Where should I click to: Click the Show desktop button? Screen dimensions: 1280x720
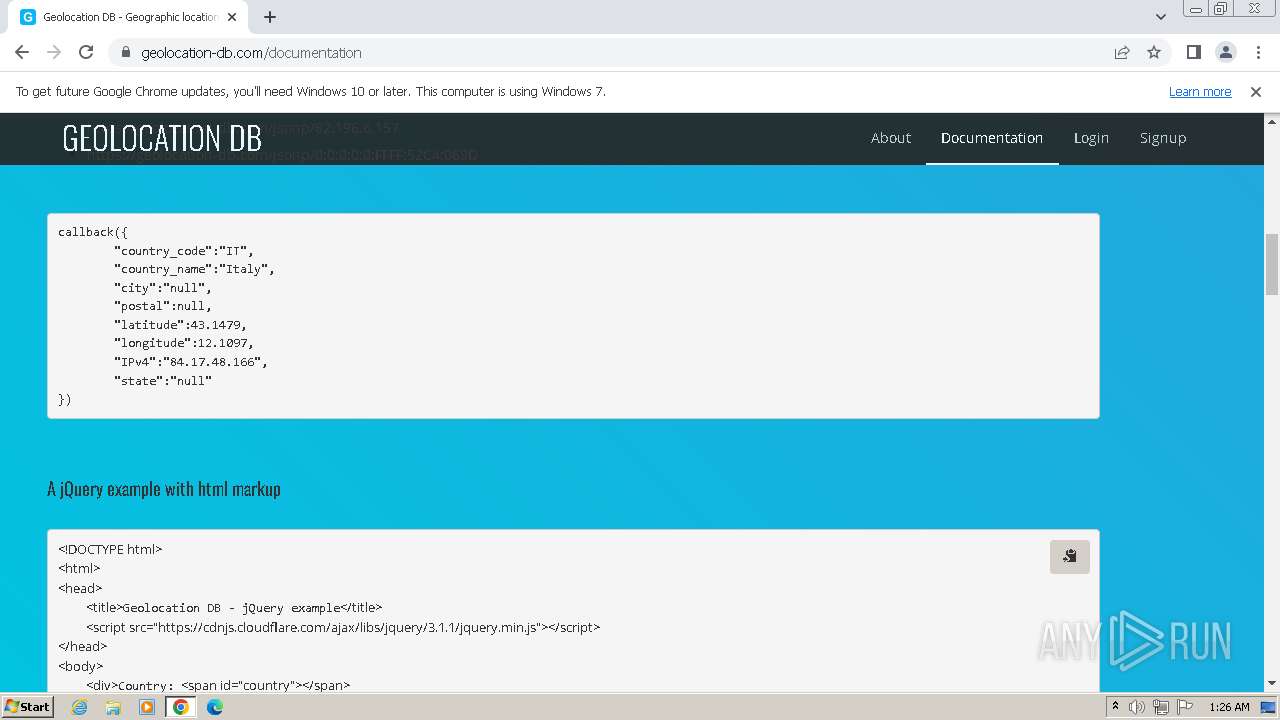click(1268, 707)
